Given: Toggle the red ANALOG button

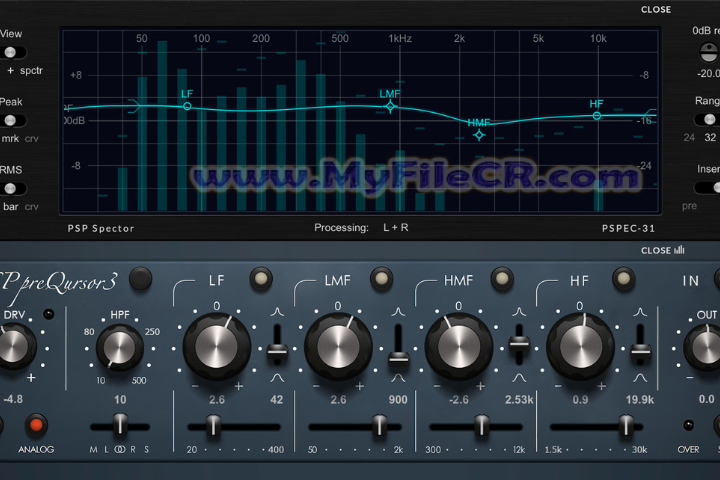Looking at the screenshot, I should coord(36,425).
